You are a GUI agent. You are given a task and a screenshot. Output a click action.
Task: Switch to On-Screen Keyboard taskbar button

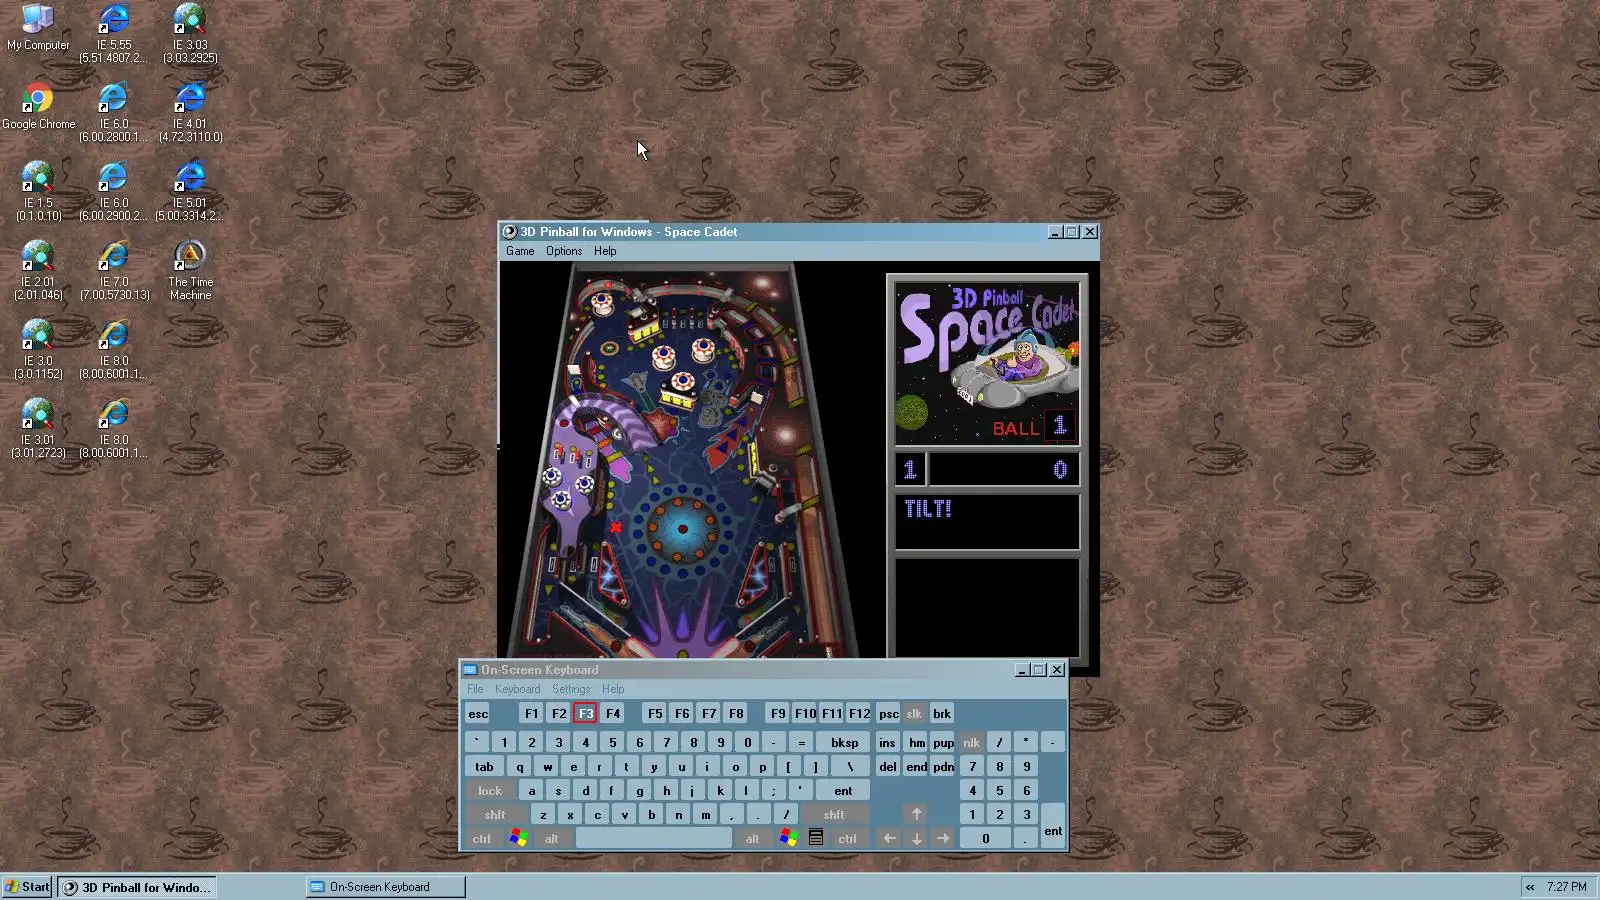pos(385,887)
